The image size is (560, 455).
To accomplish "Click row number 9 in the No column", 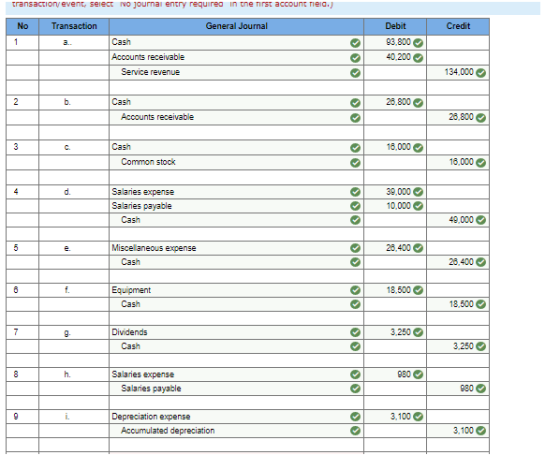I will (16, 416).
